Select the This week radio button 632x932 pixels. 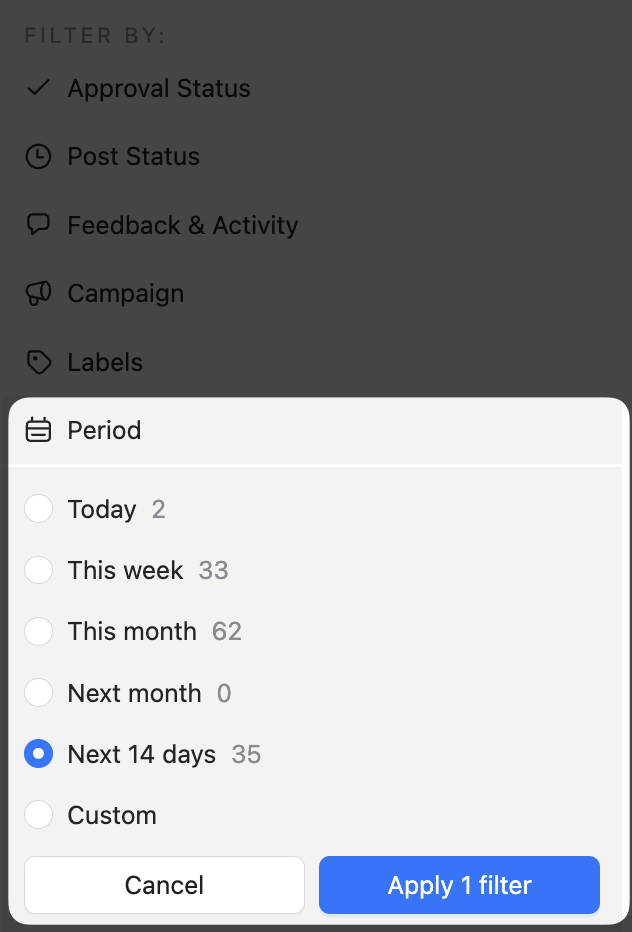point(38,570)
